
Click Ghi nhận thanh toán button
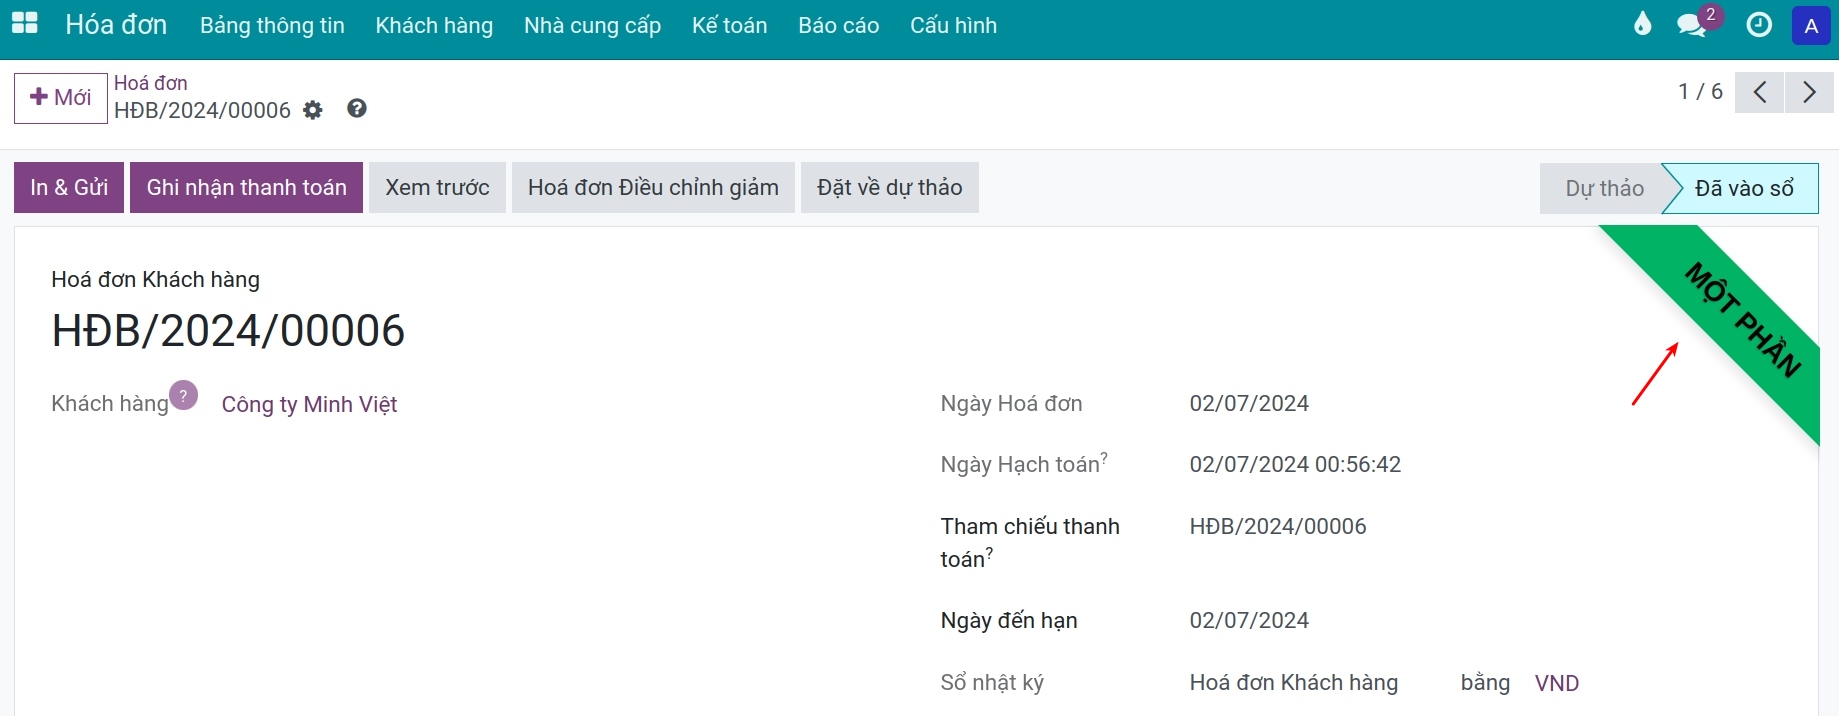(246, 188)
